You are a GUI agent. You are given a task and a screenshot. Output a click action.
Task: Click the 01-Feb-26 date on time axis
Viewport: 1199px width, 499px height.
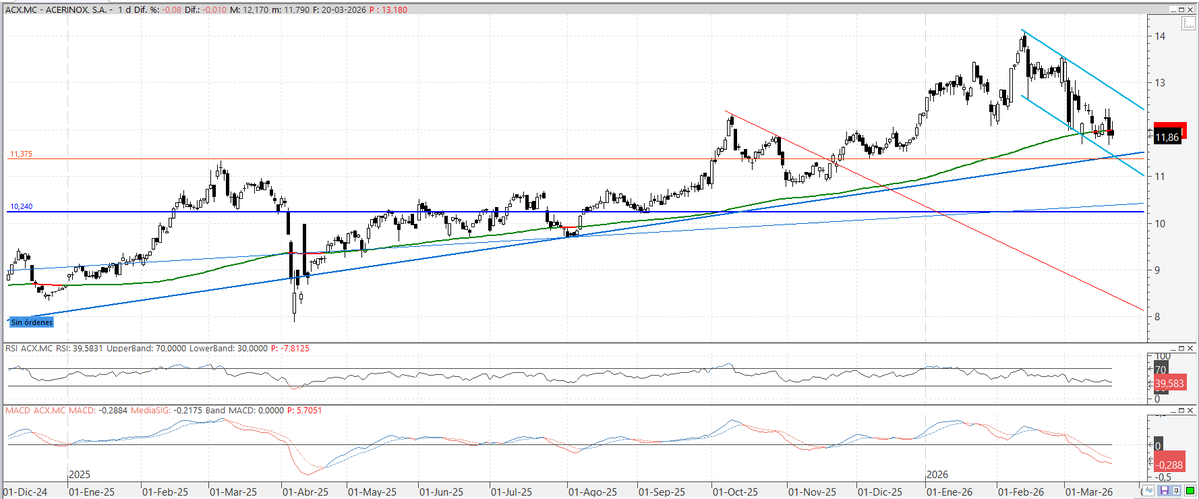pyautogui.click(x=1019, y=491)
